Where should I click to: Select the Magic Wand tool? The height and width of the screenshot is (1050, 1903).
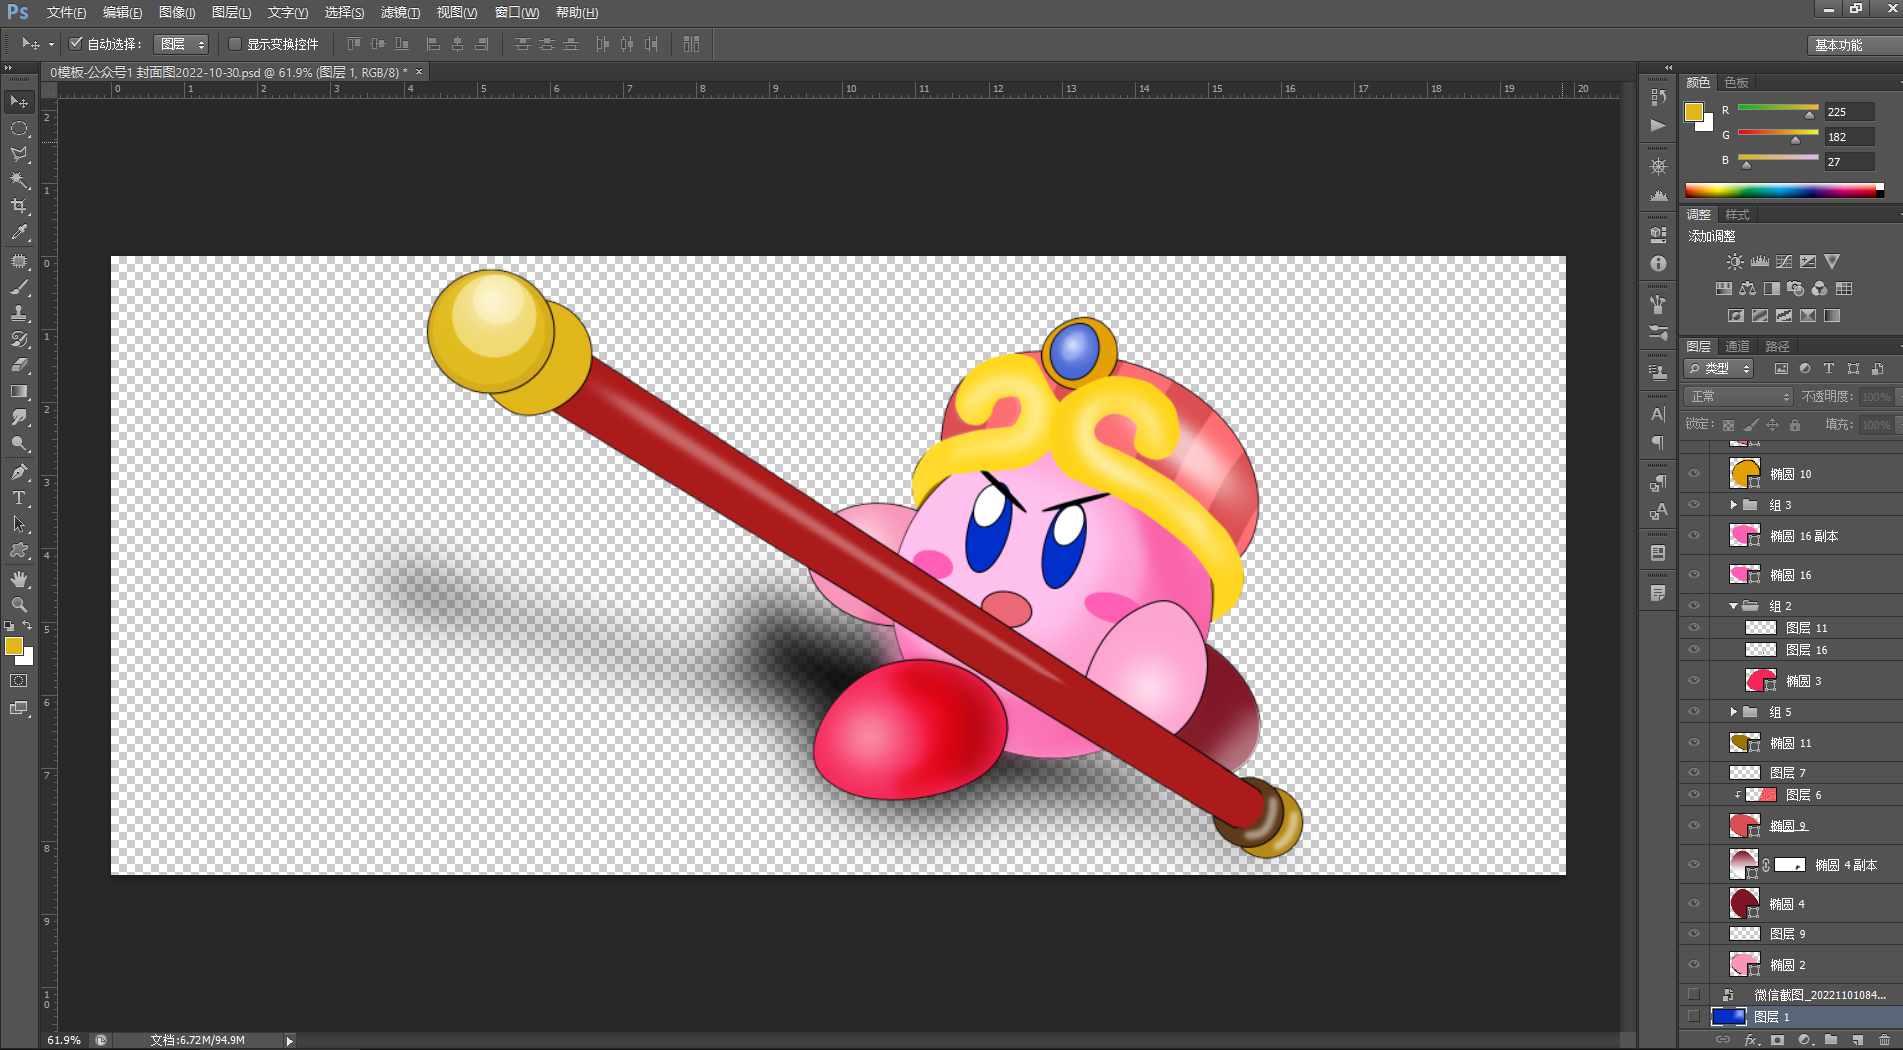pos(19,181)
